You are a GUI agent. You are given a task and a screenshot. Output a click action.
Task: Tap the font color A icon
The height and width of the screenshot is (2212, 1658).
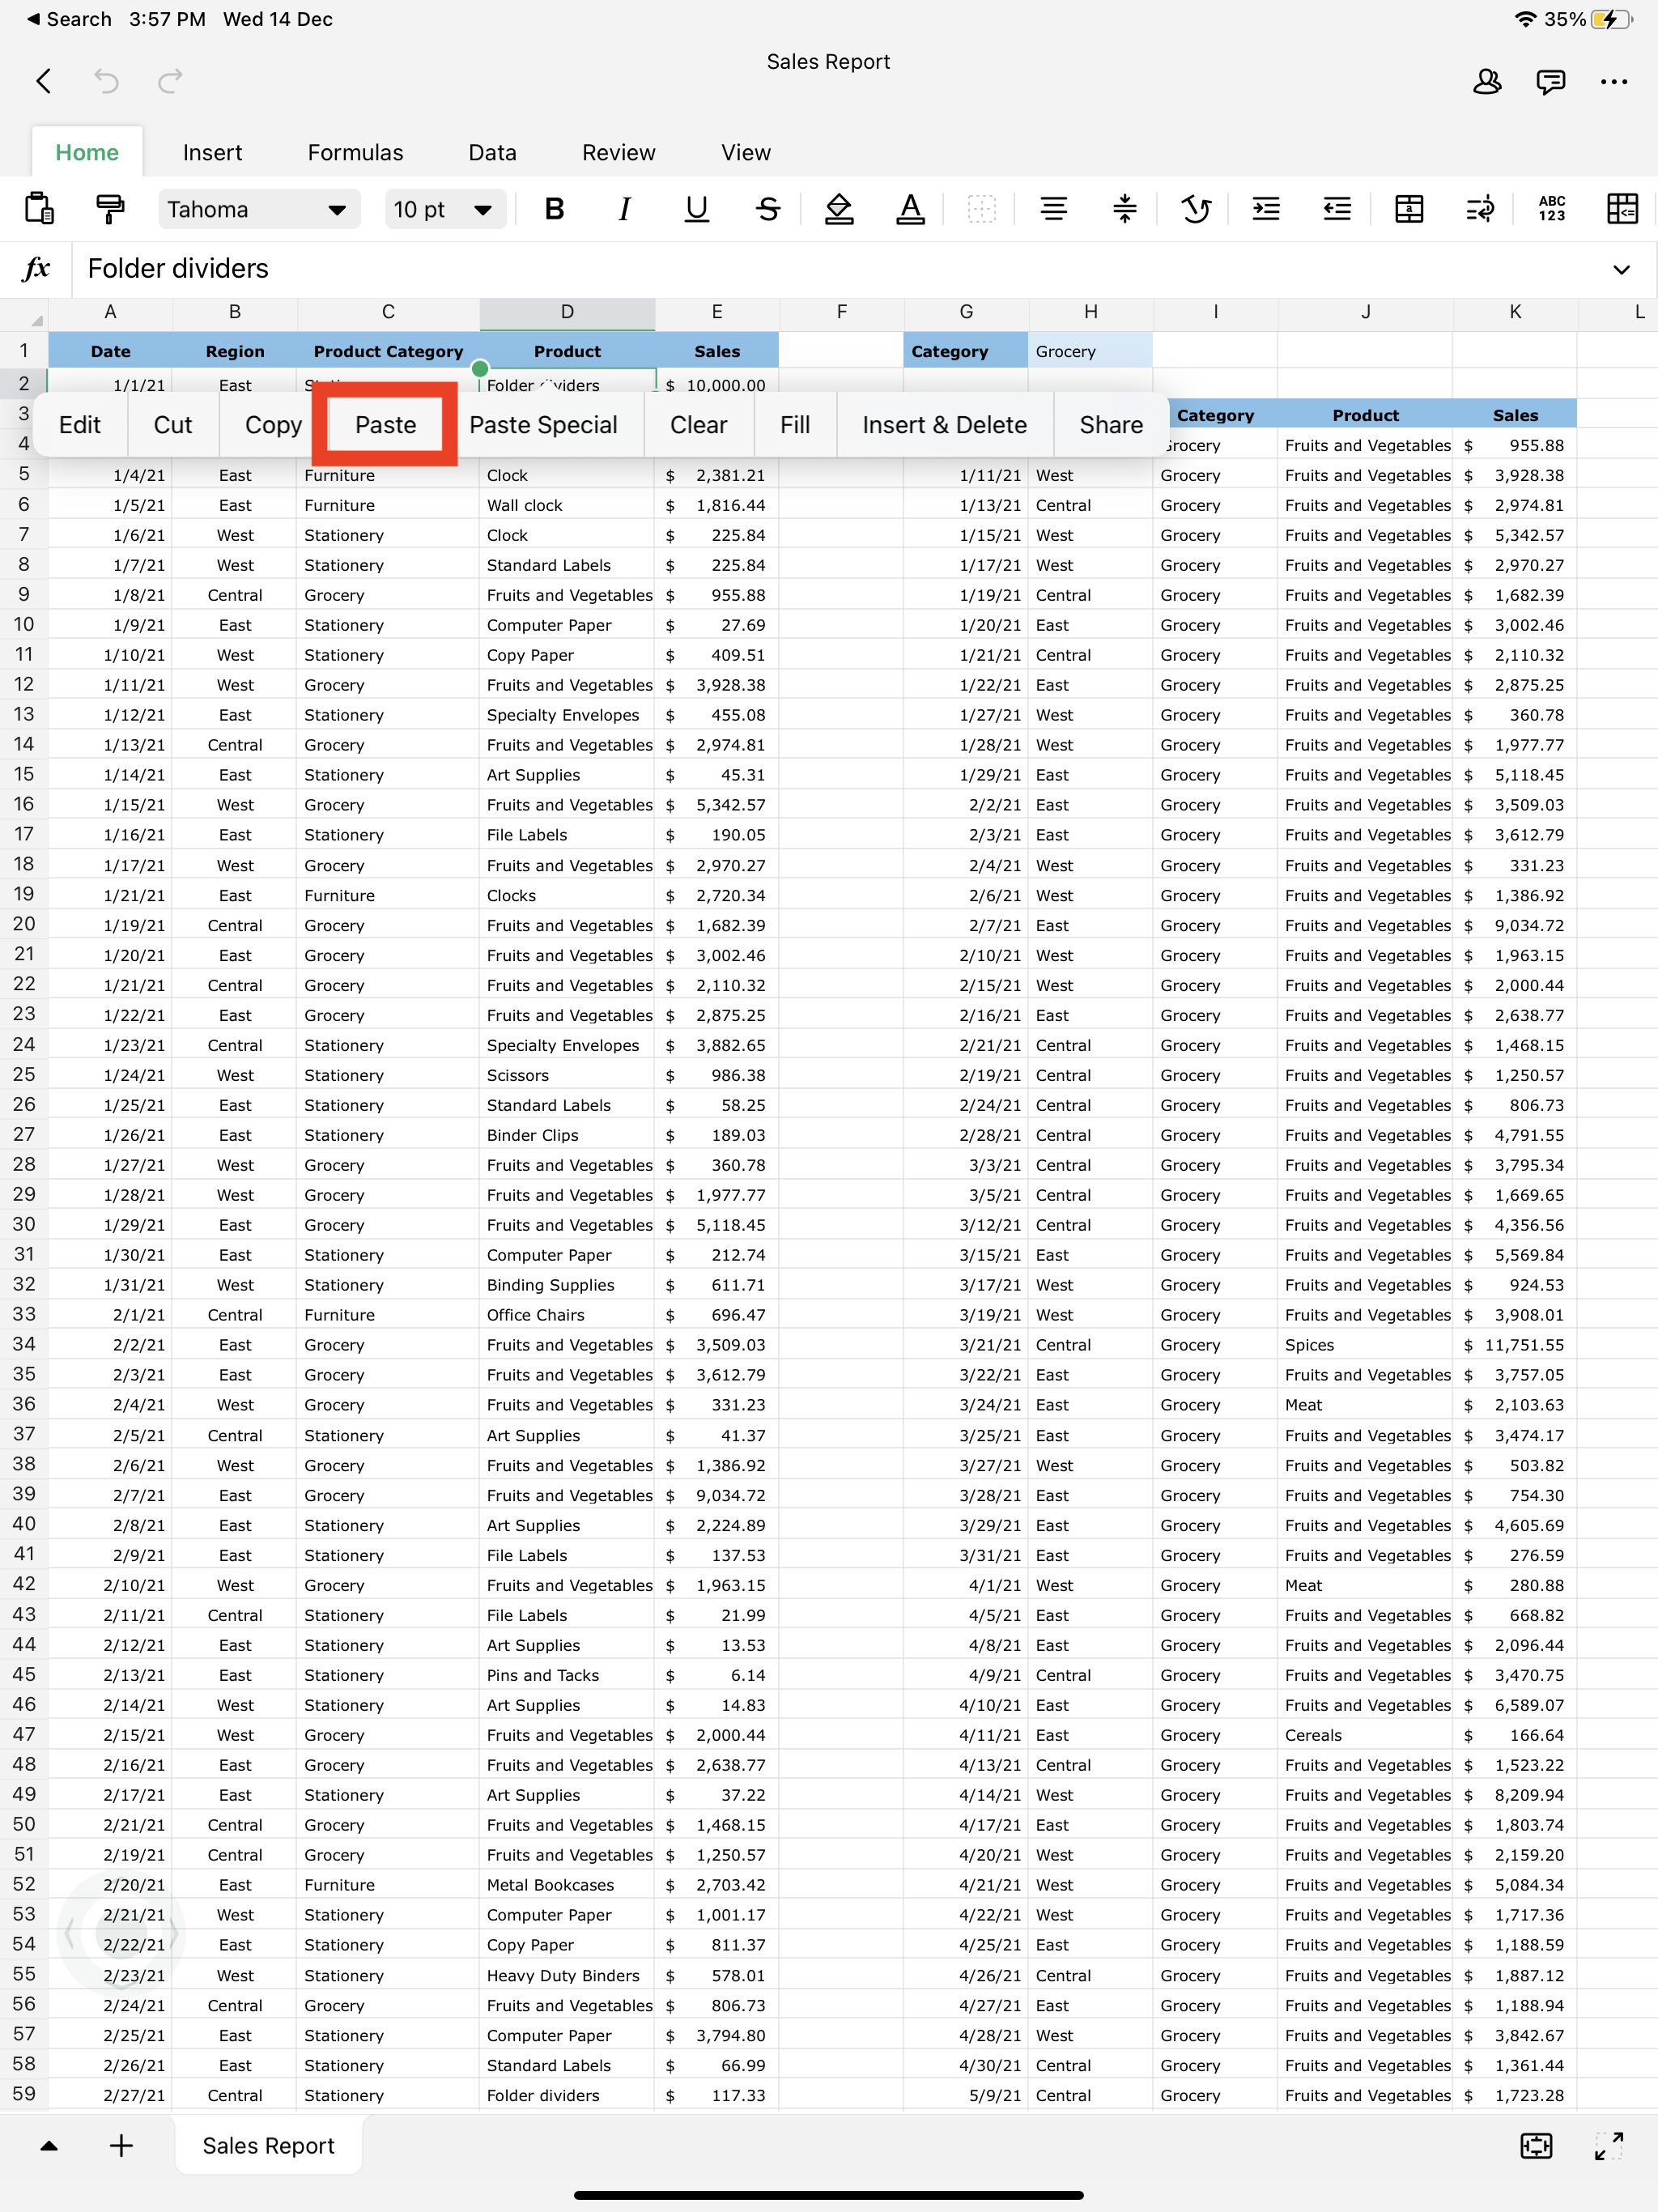(909, 209)
